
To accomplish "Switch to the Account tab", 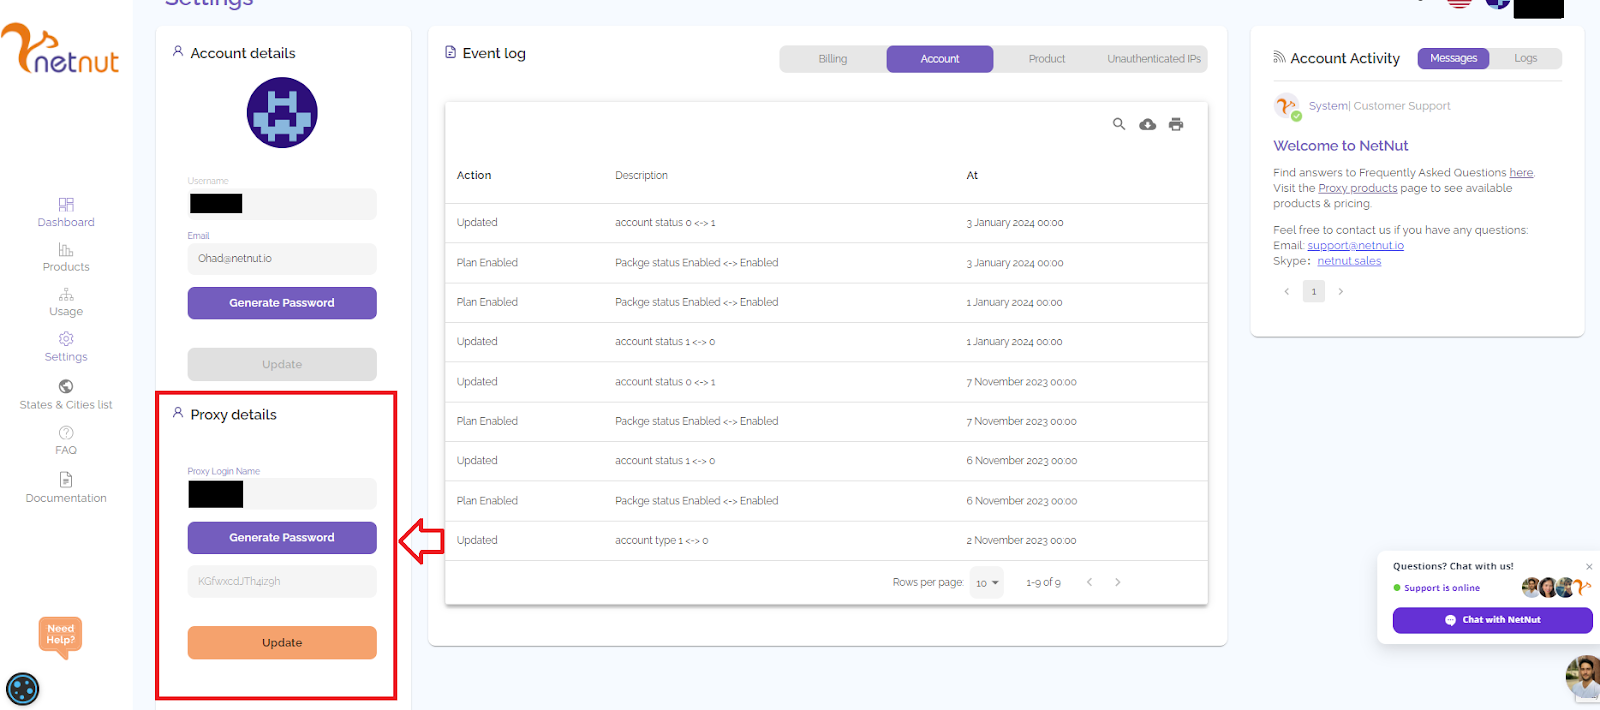I will click(x=940, y=59).
